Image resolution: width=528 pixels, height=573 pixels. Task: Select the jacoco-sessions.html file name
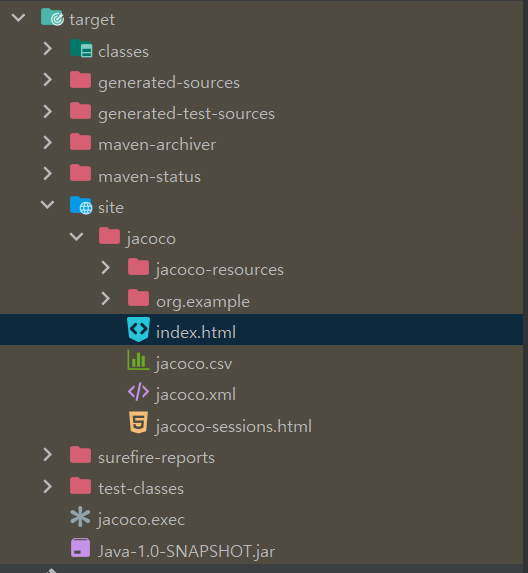pos(233,427)
